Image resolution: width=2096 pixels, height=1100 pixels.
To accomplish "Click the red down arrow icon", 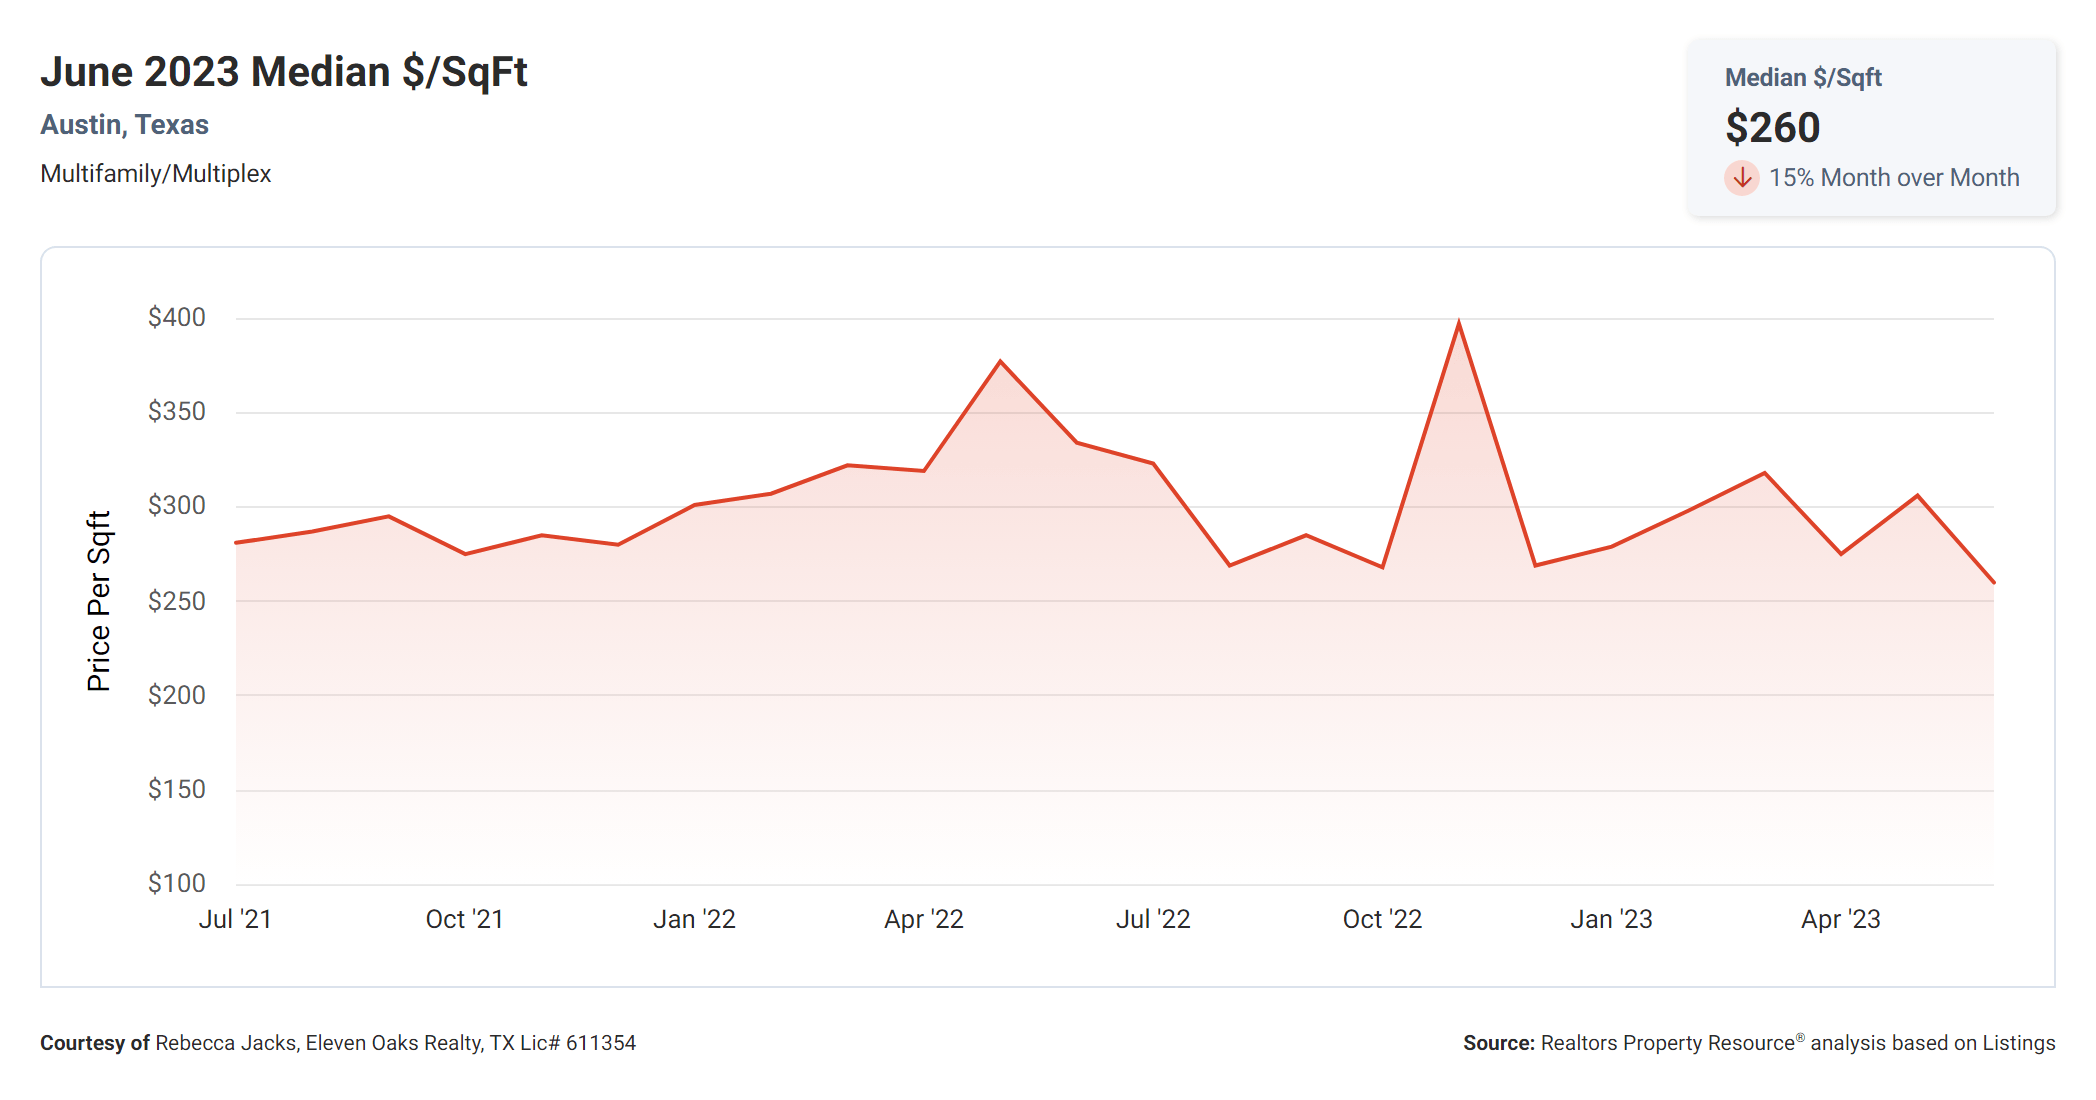I will click(x=1741, y=178).
